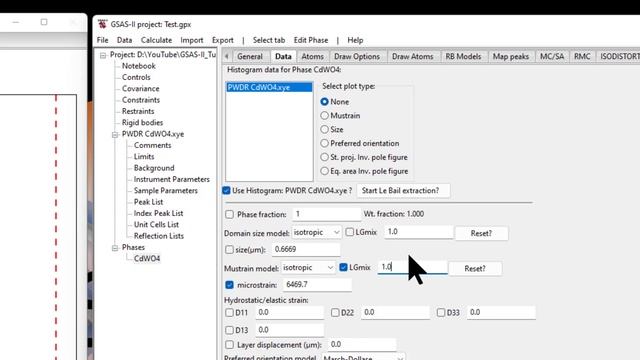This screenshot has height=360, width=640.
Task: Collapse the Phases tree node
Action: (x=115, y=248)
